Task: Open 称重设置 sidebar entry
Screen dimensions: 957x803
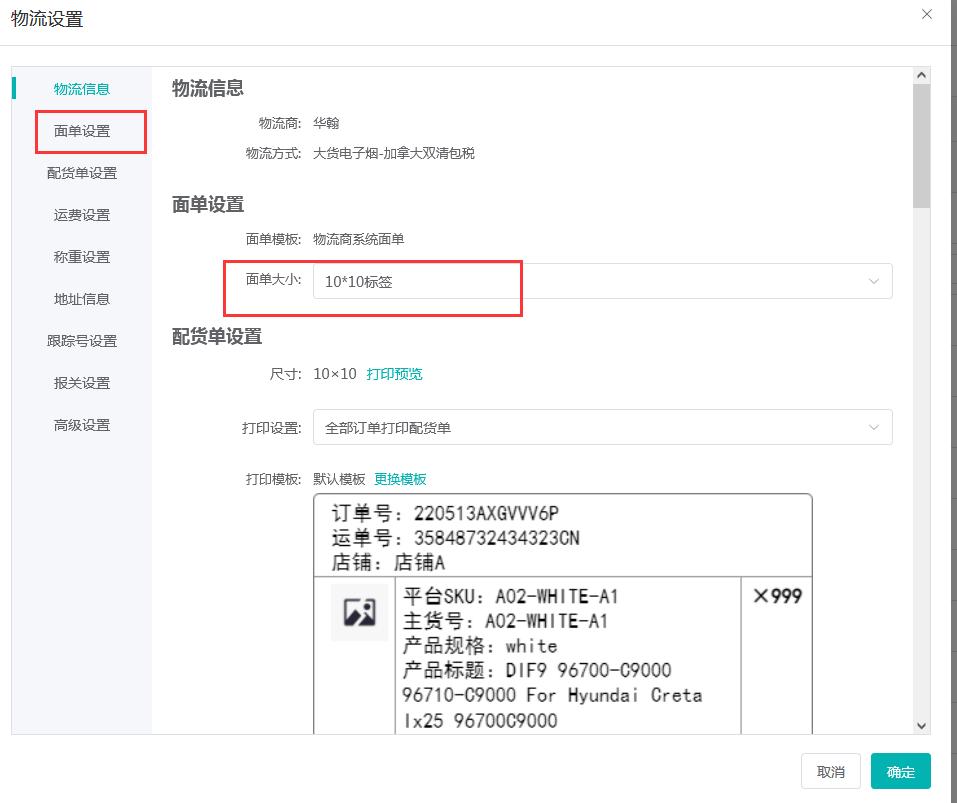Action: click(x=82, y=257)
